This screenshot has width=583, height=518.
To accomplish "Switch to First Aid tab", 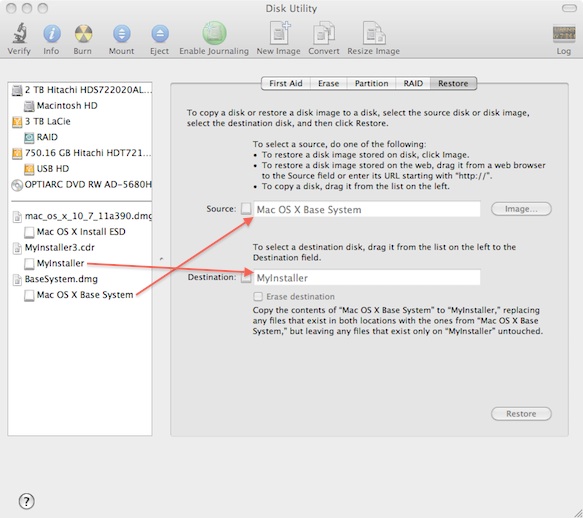I will [286, 83].
